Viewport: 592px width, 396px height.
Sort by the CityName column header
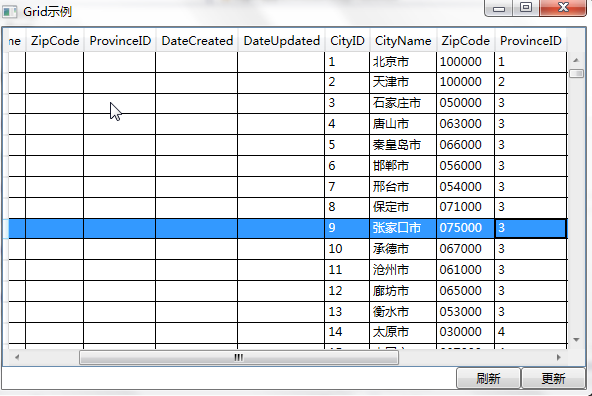[403, 41]
